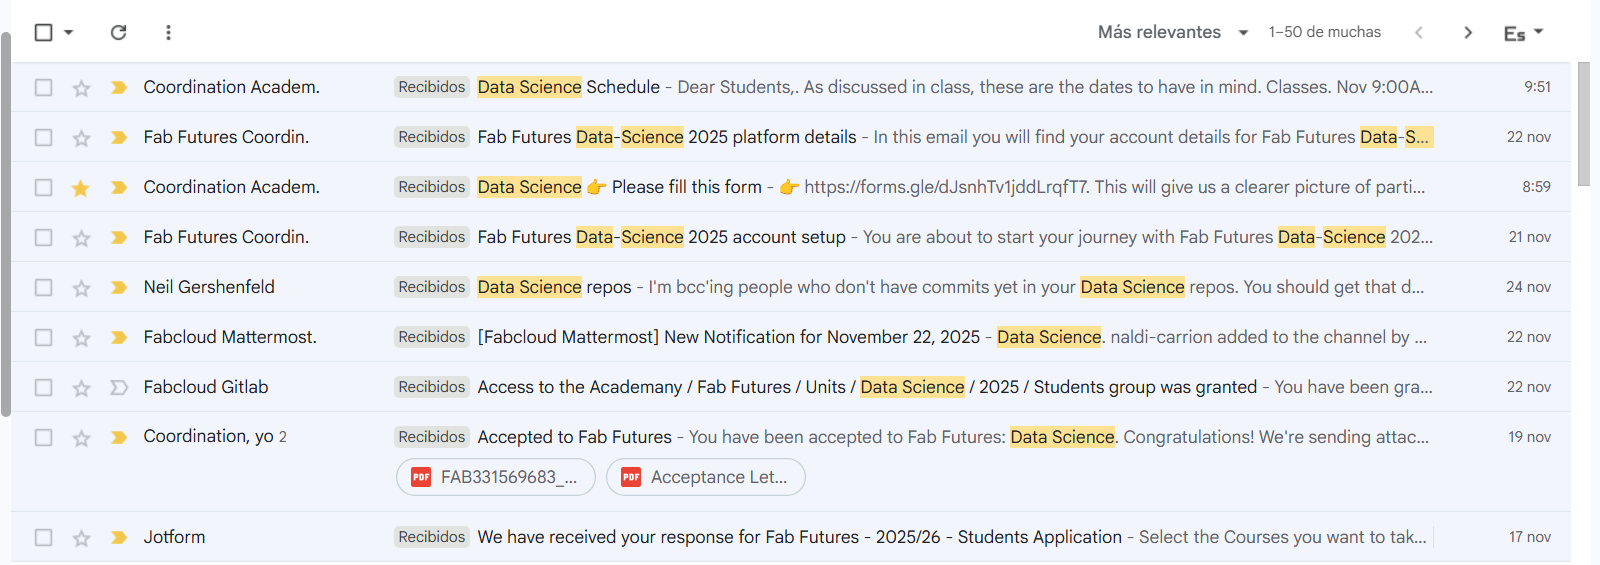Star the Neil Gershenfeld email
Image resolution: width=1600 pixels, height=565 pixels.
(x=81, y=288)
